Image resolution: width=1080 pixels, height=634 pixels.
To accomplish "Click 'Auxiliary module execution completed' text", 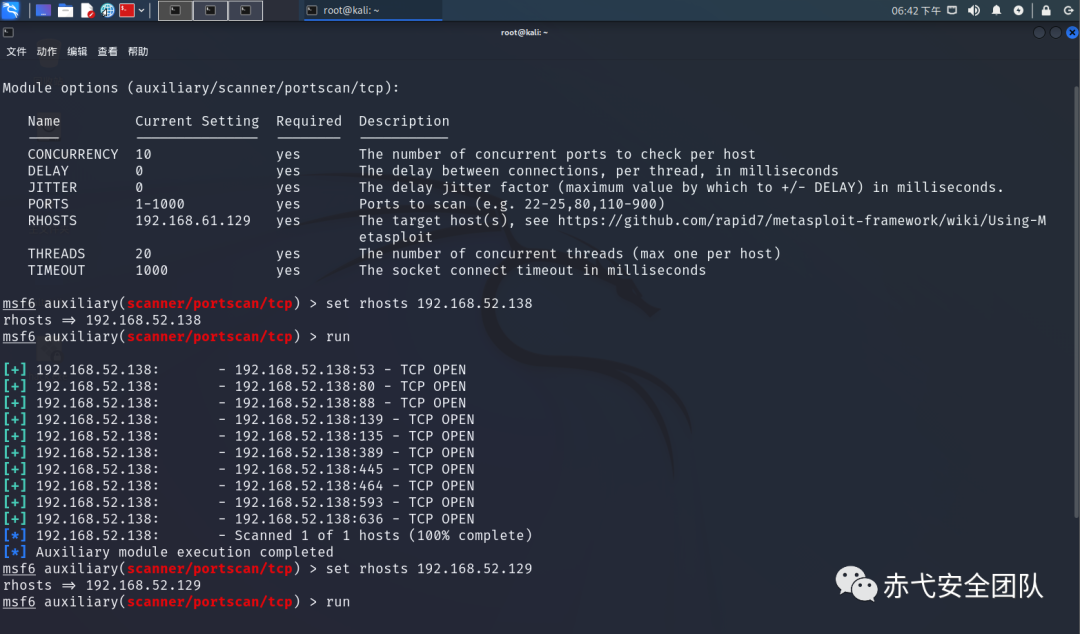I will (x=185, y=552).
